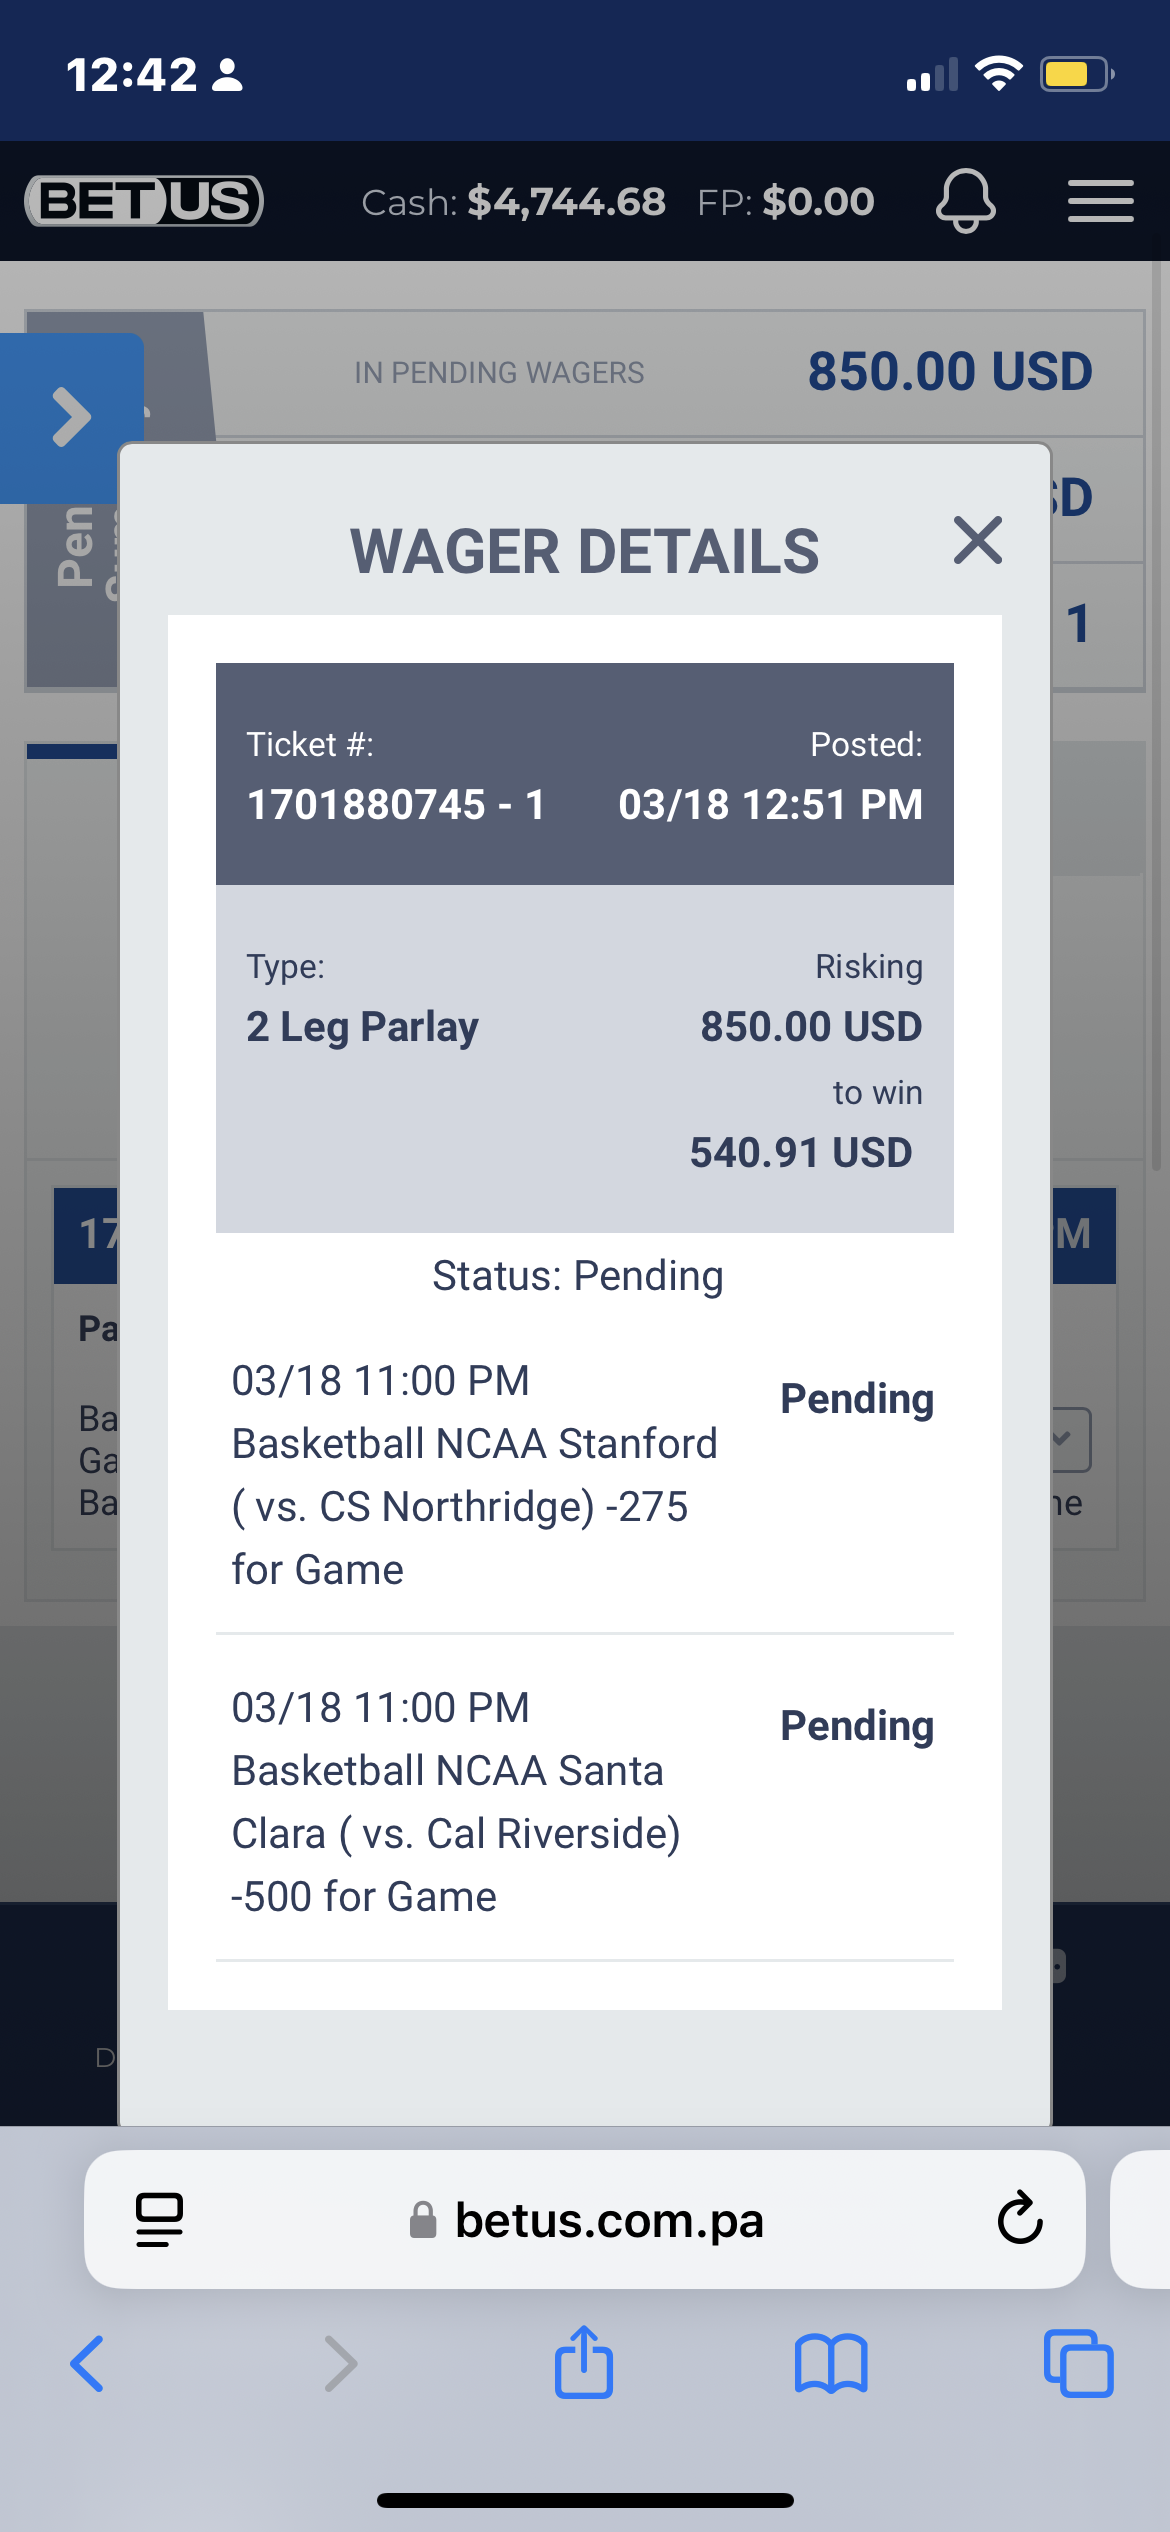Close the Wager Details dialog
Viewport: 1170px width, 2532px height.
[x=977, y=540]
